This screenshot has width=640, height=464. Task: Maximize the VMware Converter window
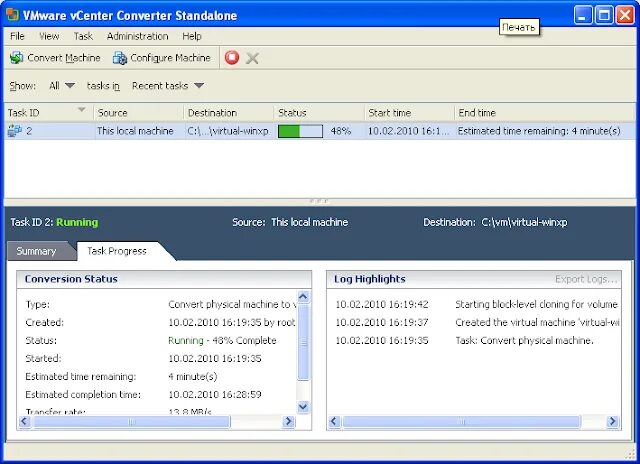tap(604, 15)
